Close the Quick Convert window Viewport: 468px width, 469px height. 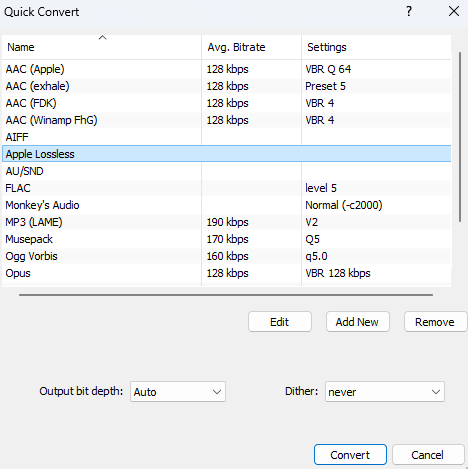click(x=454, y=12)
